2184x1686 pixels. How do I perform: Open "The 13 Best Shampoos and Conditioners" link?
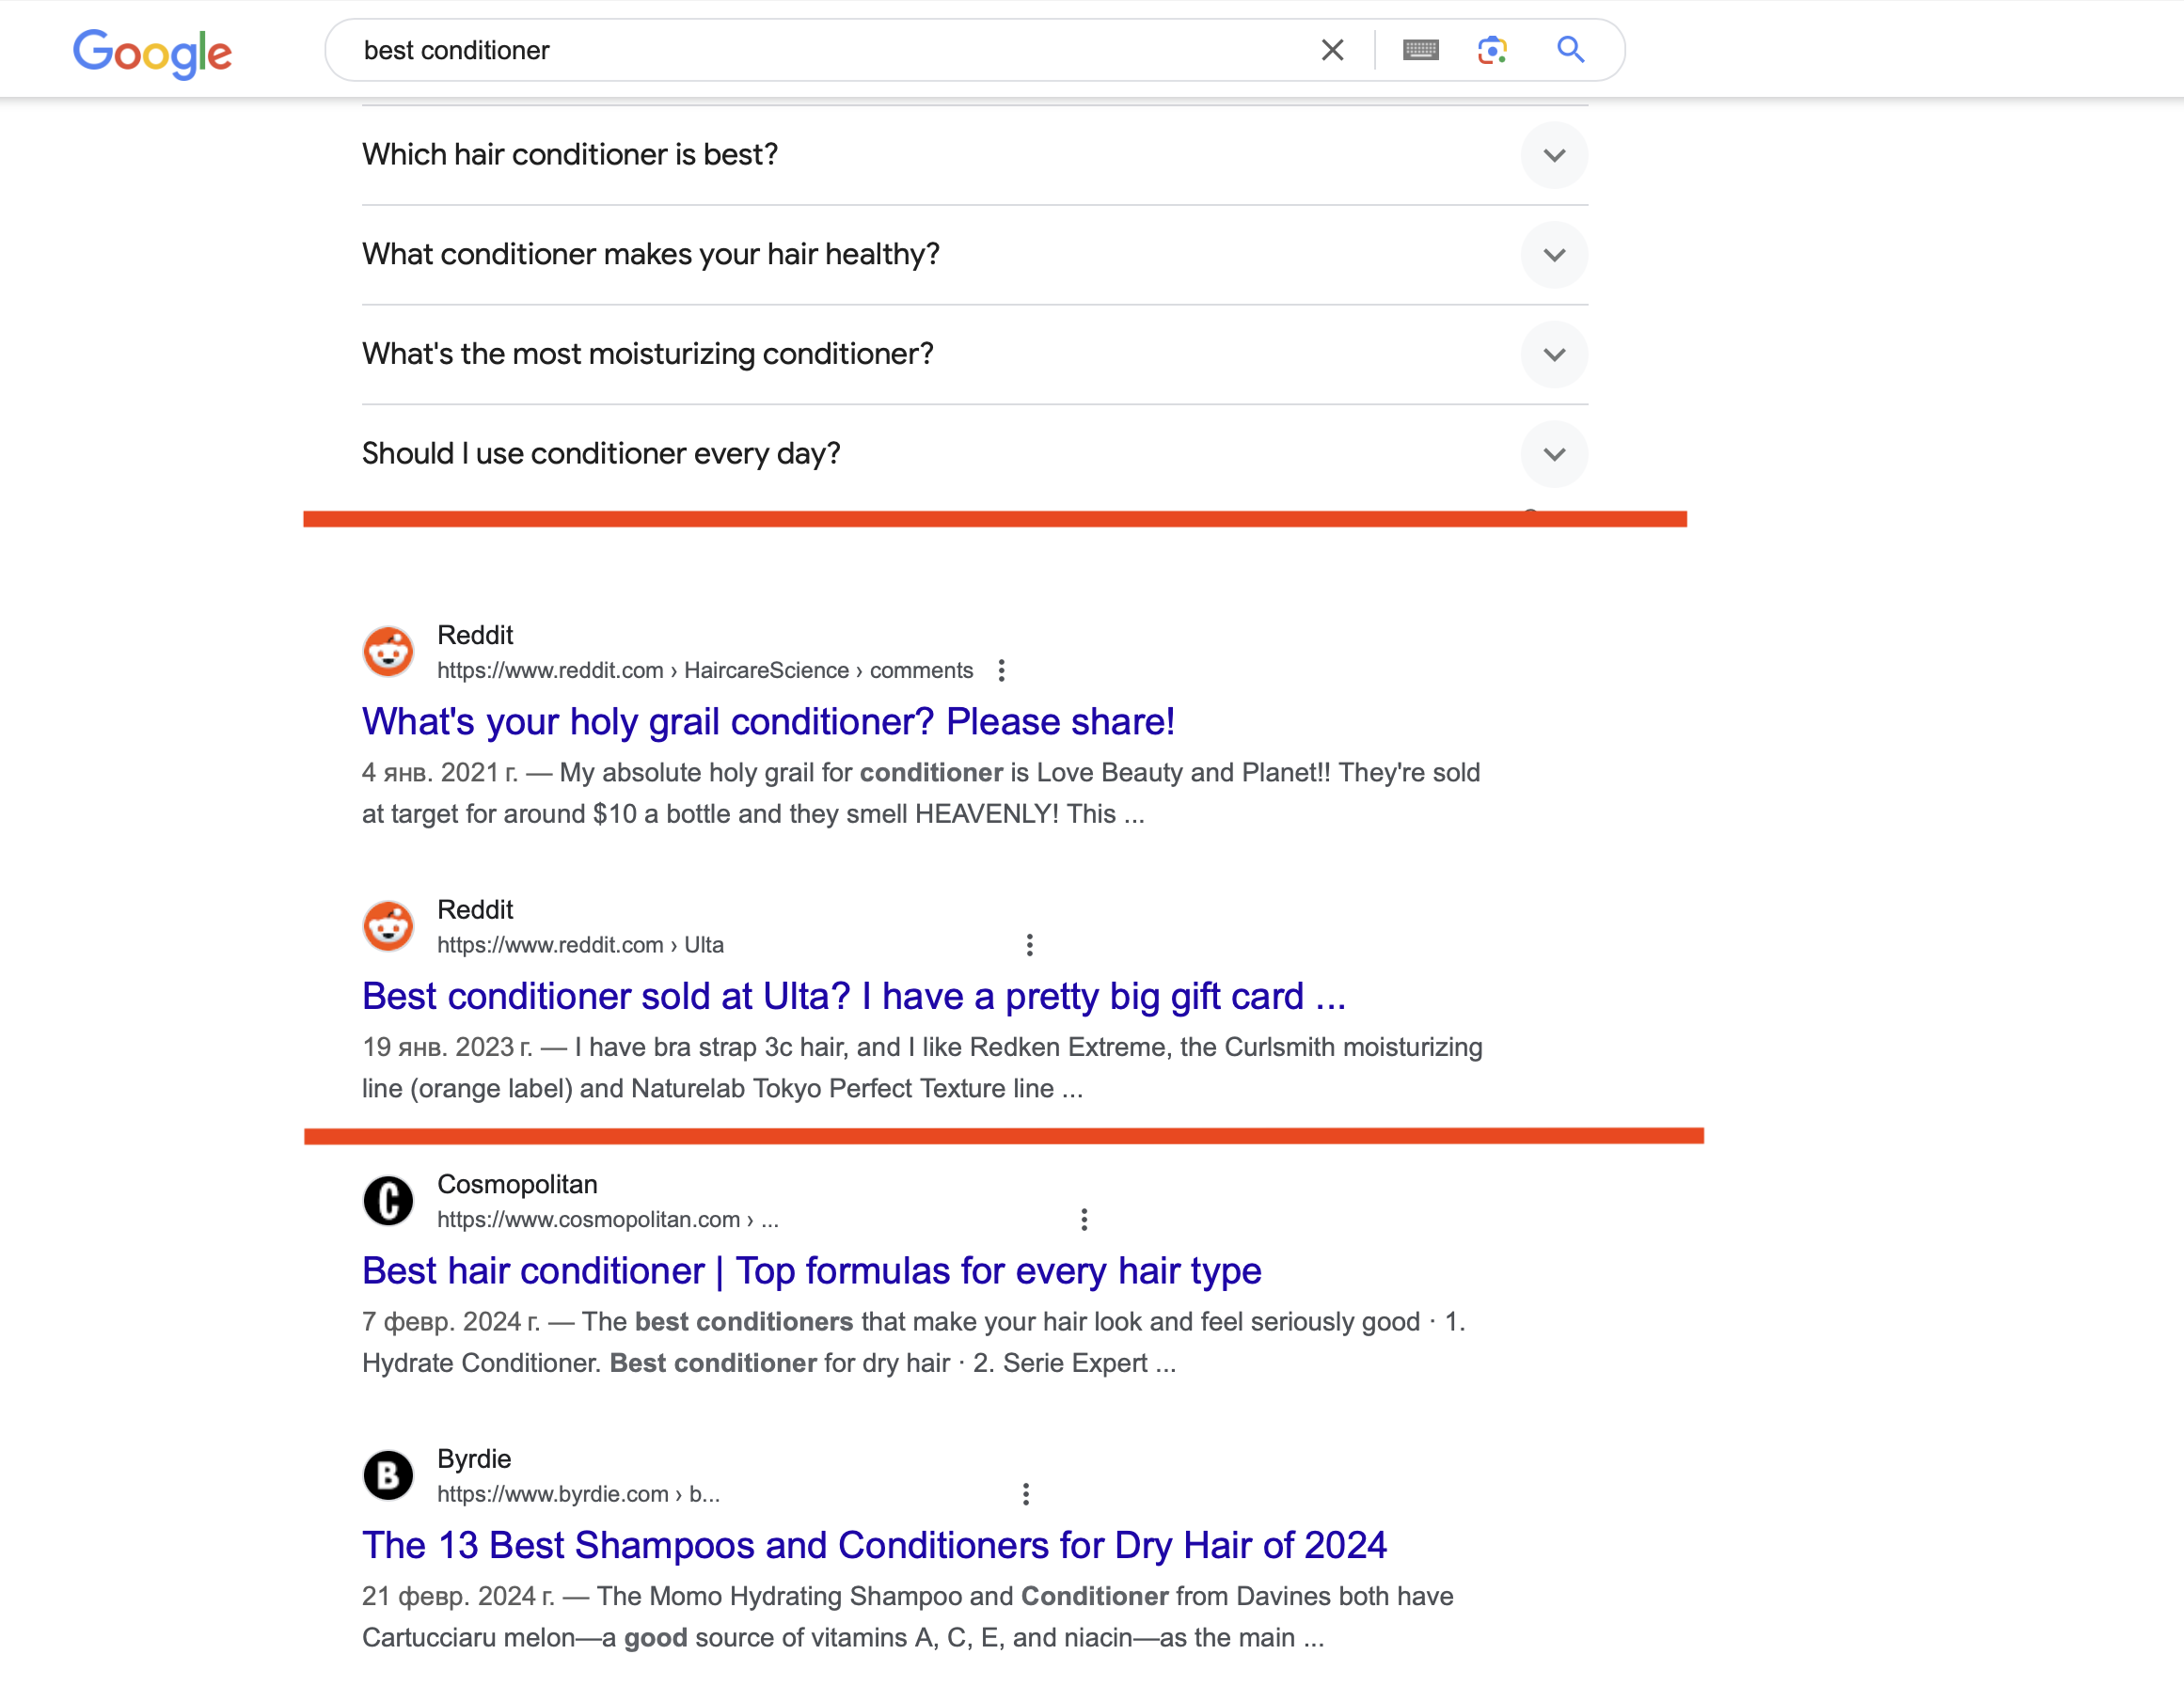874,1545
